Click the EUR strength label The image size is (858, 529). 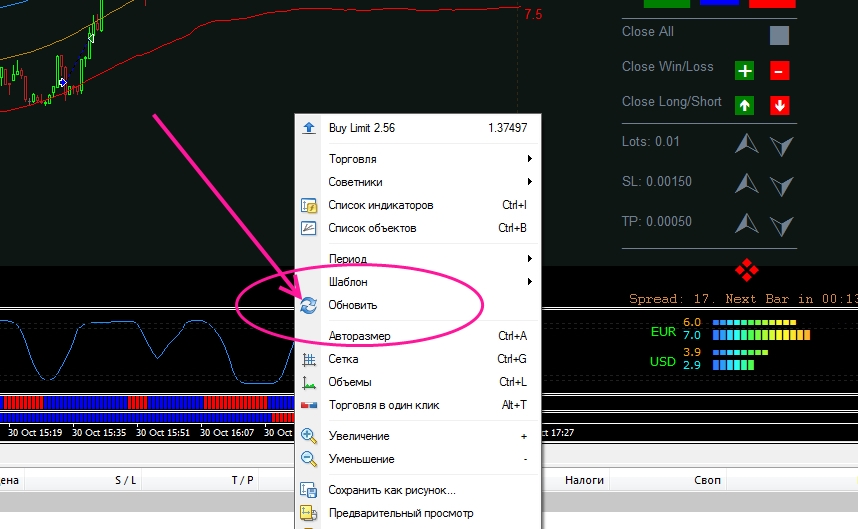point(663,332)
